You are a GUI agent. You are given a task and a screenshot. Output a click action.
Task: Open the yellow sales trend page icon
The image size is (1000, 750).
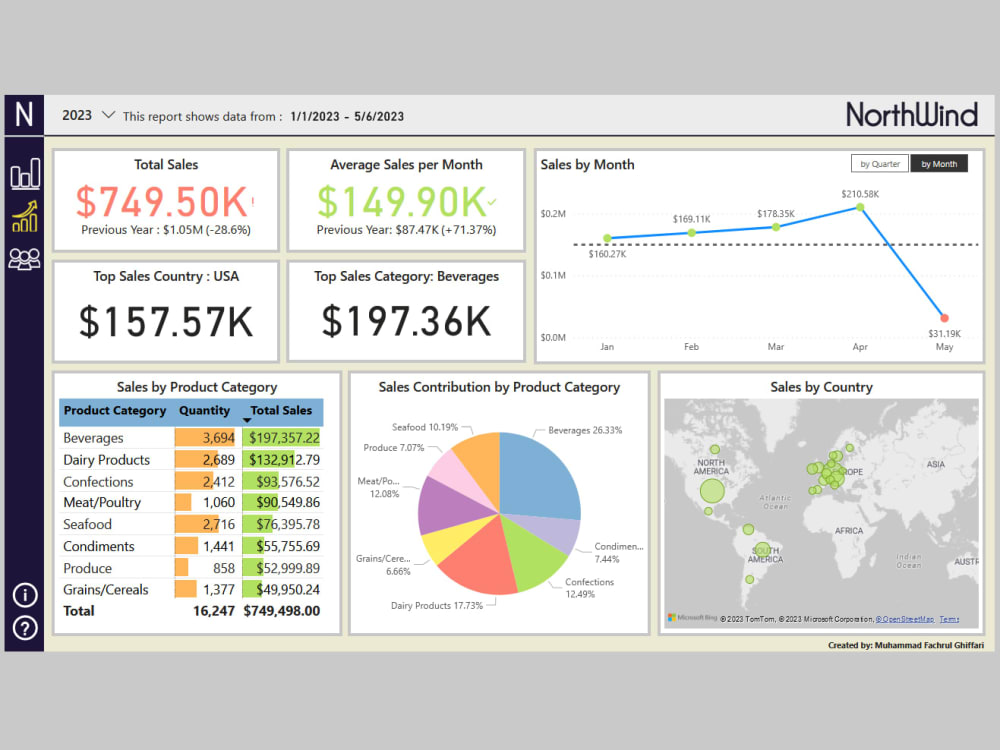24,216
